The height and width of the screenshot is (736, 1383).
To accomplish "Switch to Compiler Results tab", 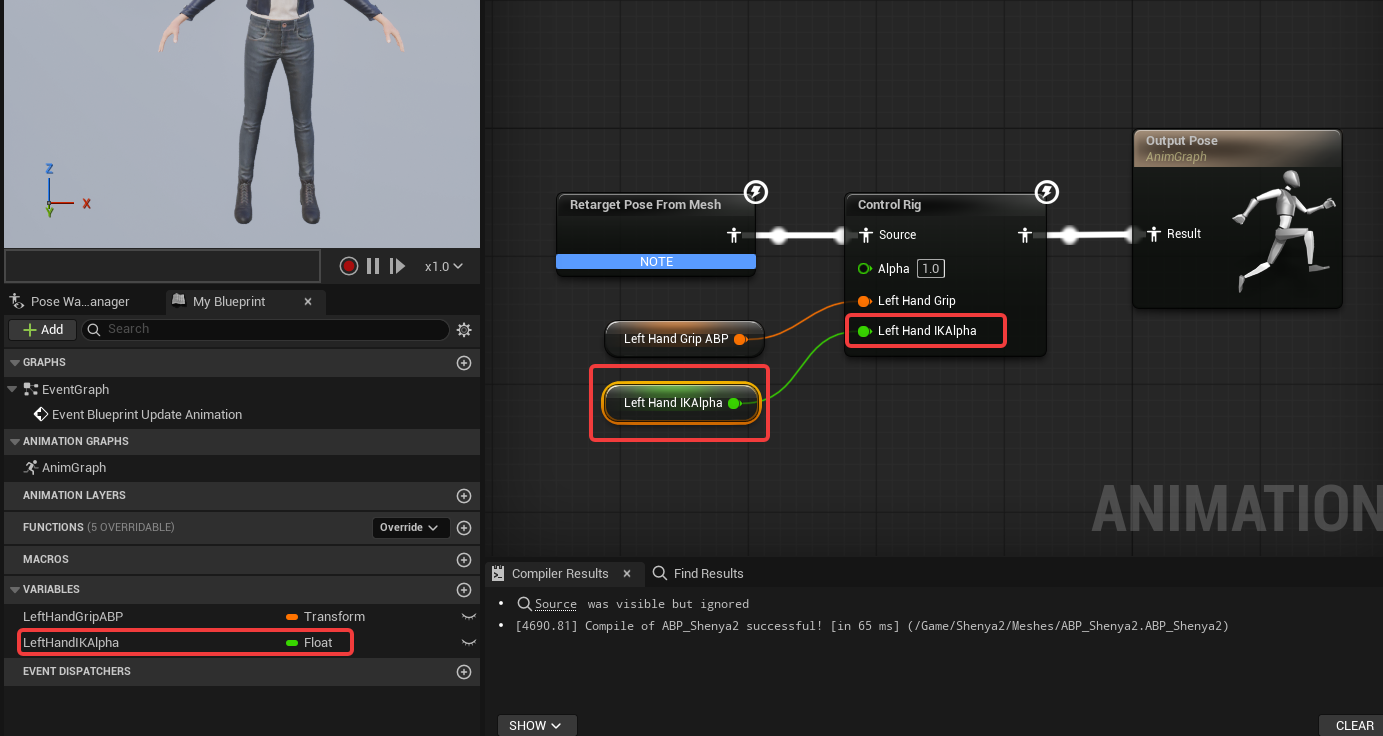I will pos(559,573).
